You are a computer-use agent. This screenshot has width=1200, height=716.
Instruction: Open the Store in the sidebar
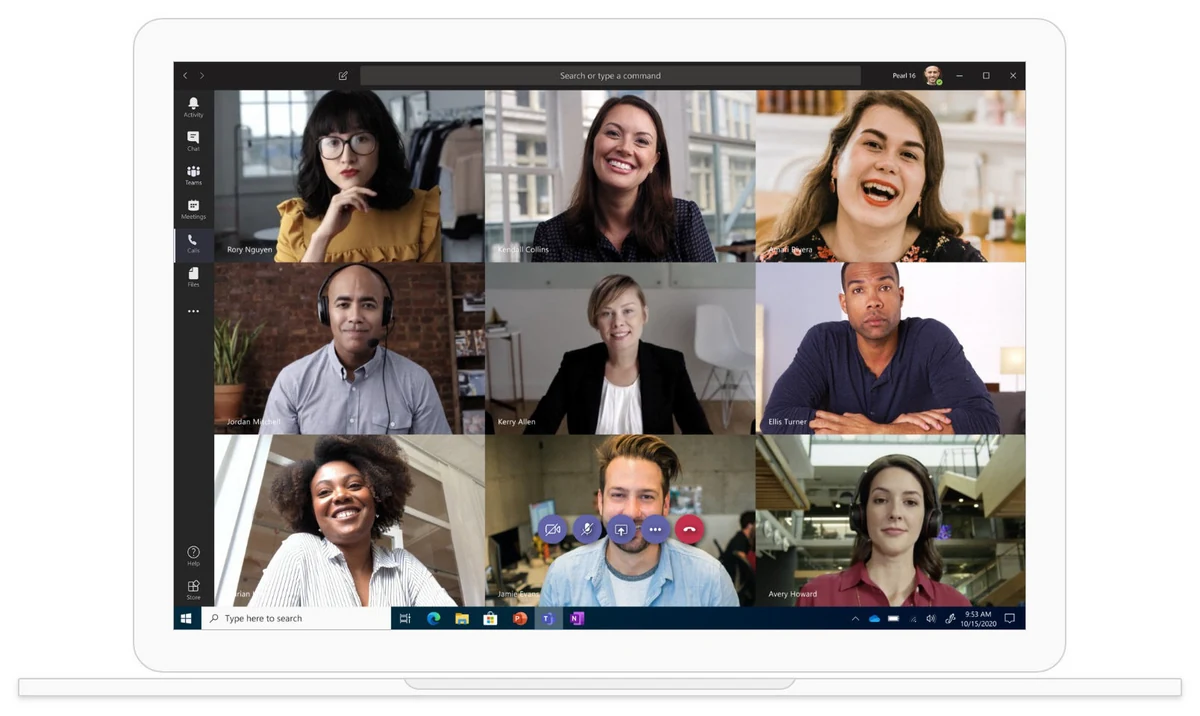193,590
